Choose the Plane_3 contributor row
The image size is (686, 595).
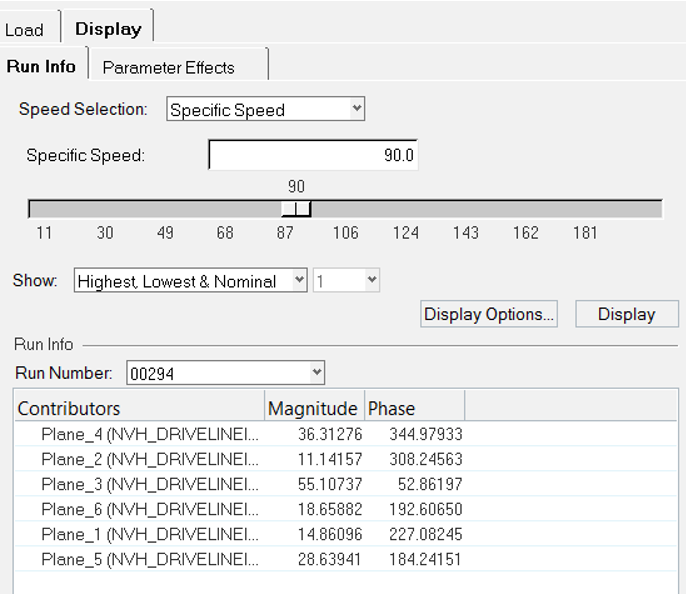point(150,484)
